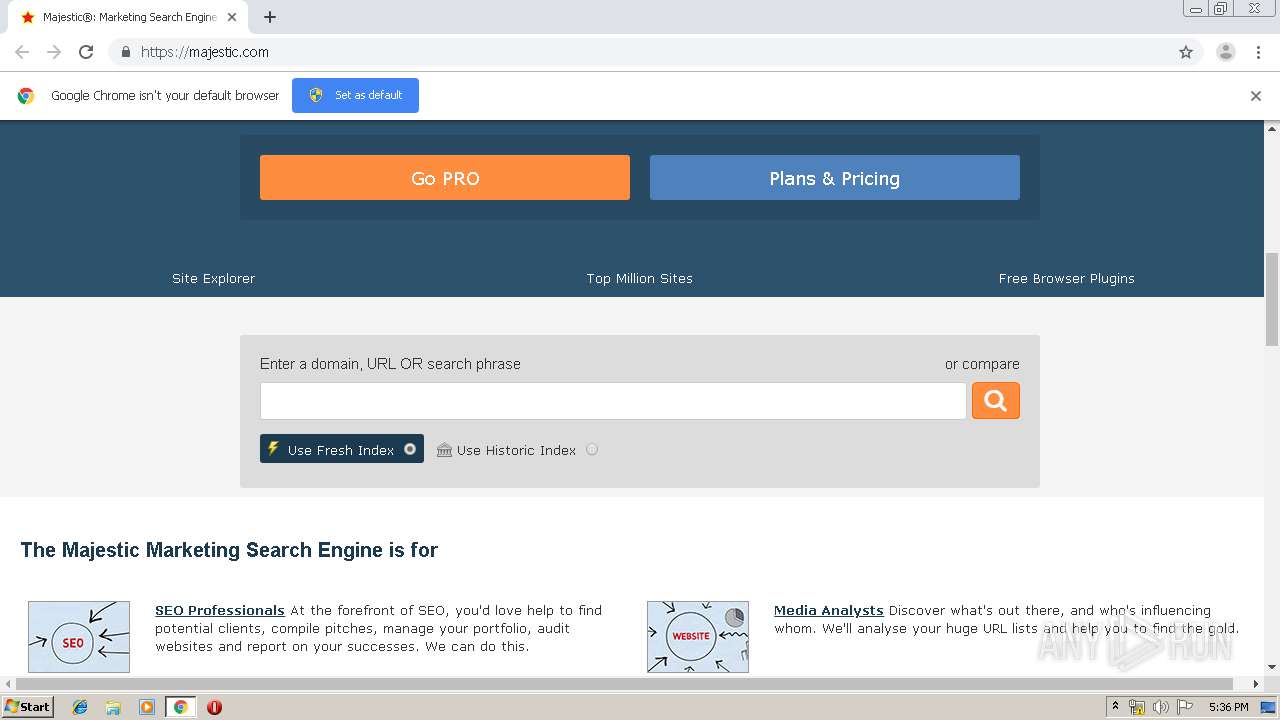Show hidden system tray icons

[1116, 707]
